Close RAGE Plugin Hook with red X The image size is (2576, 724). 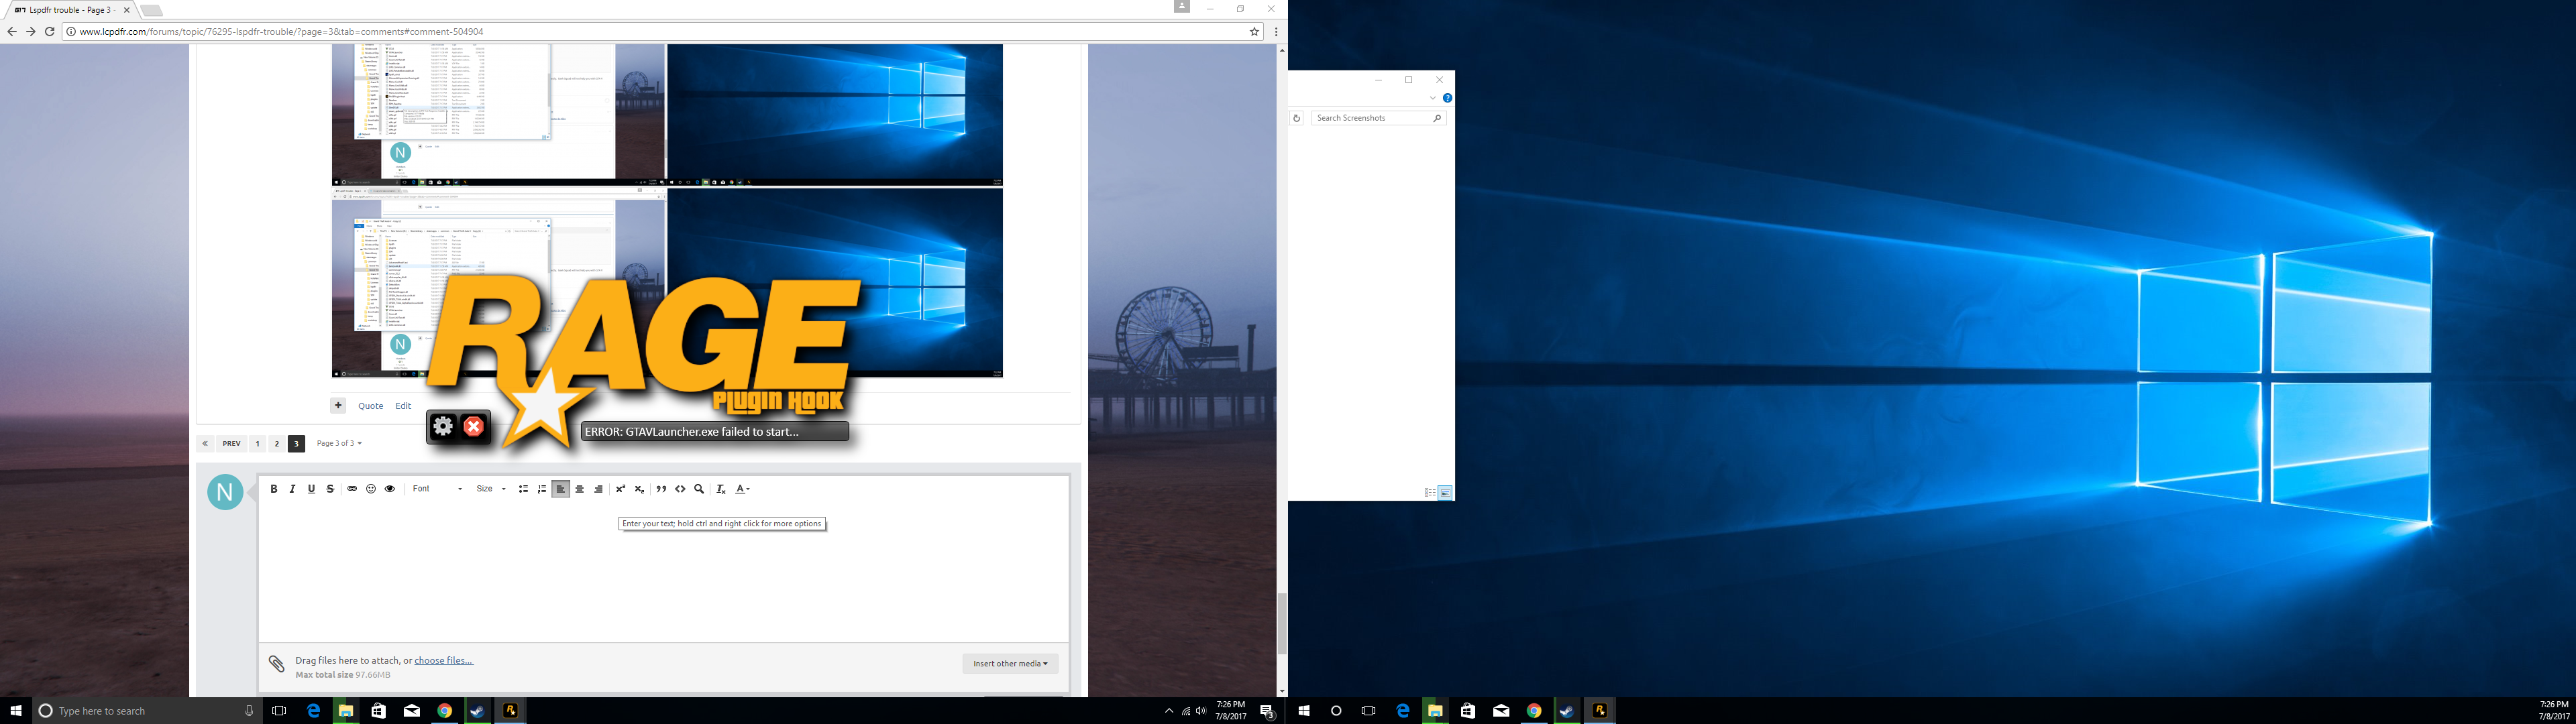(474, 427)
